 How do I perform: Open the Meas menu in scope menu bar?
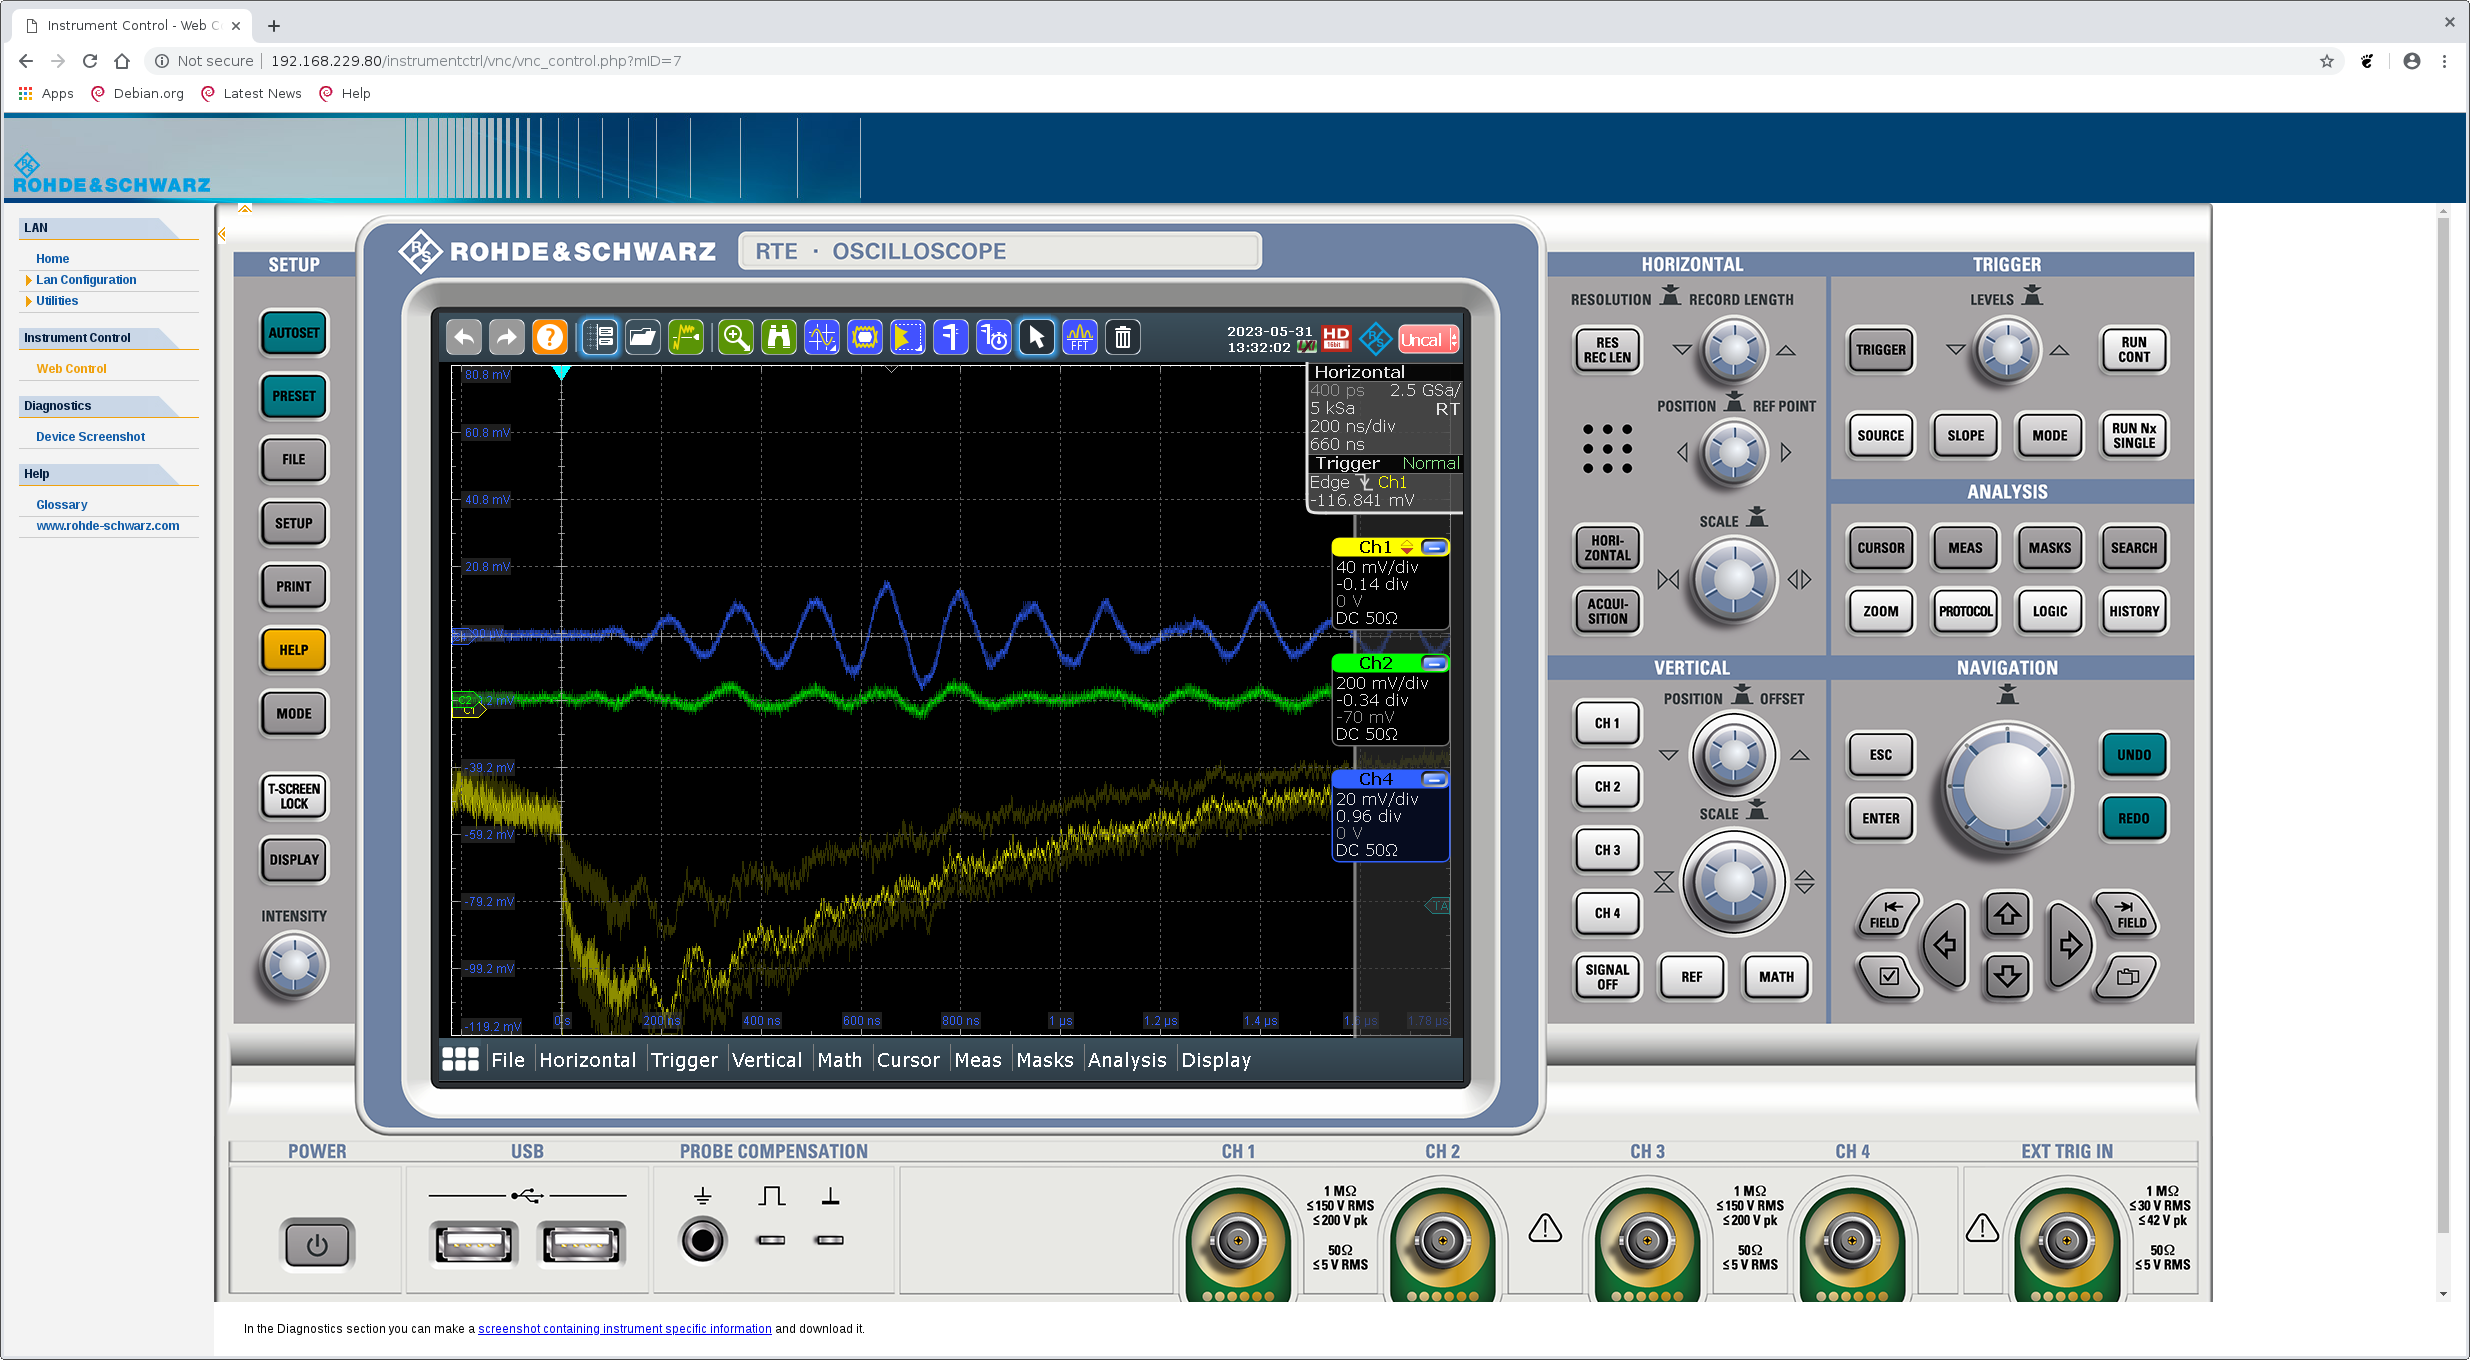[x=977, y=1060]
